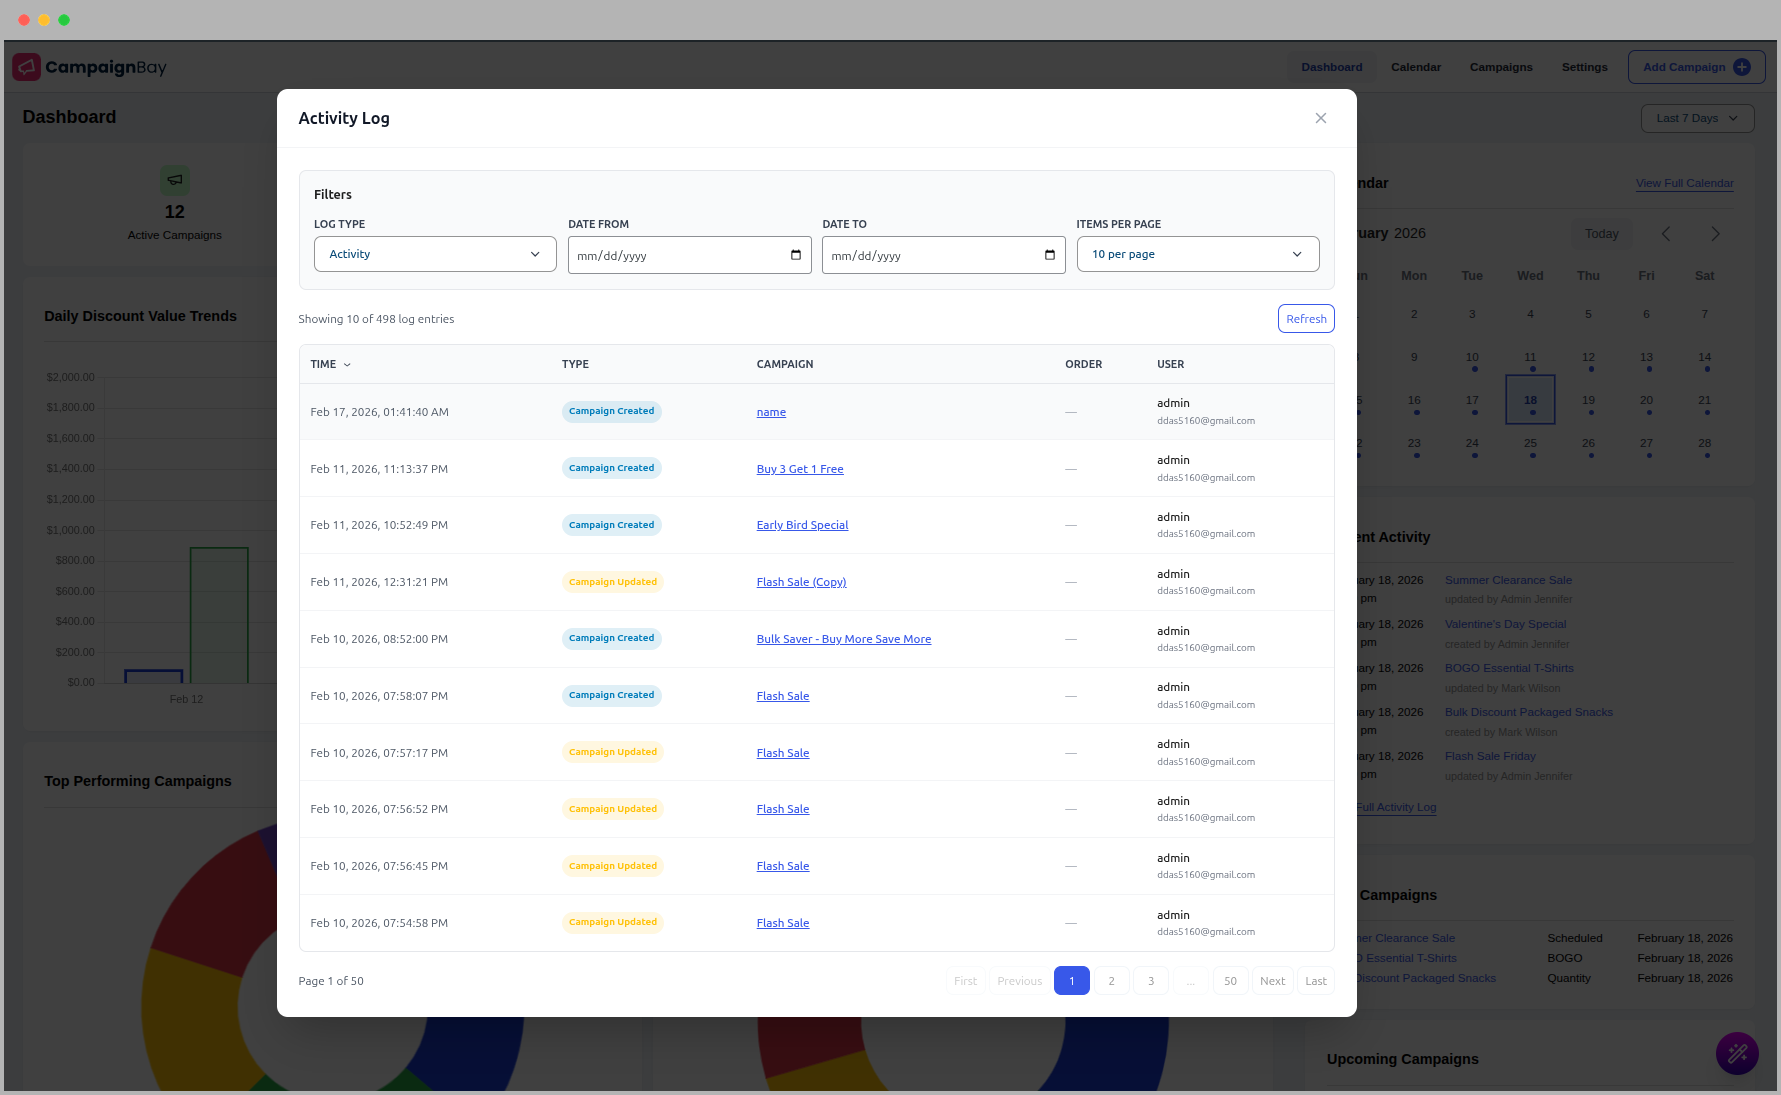Image resolution: width=1781 pixels, height=1095 pixels.
Task: Open the Log Type dropdown
Action: 434,254
